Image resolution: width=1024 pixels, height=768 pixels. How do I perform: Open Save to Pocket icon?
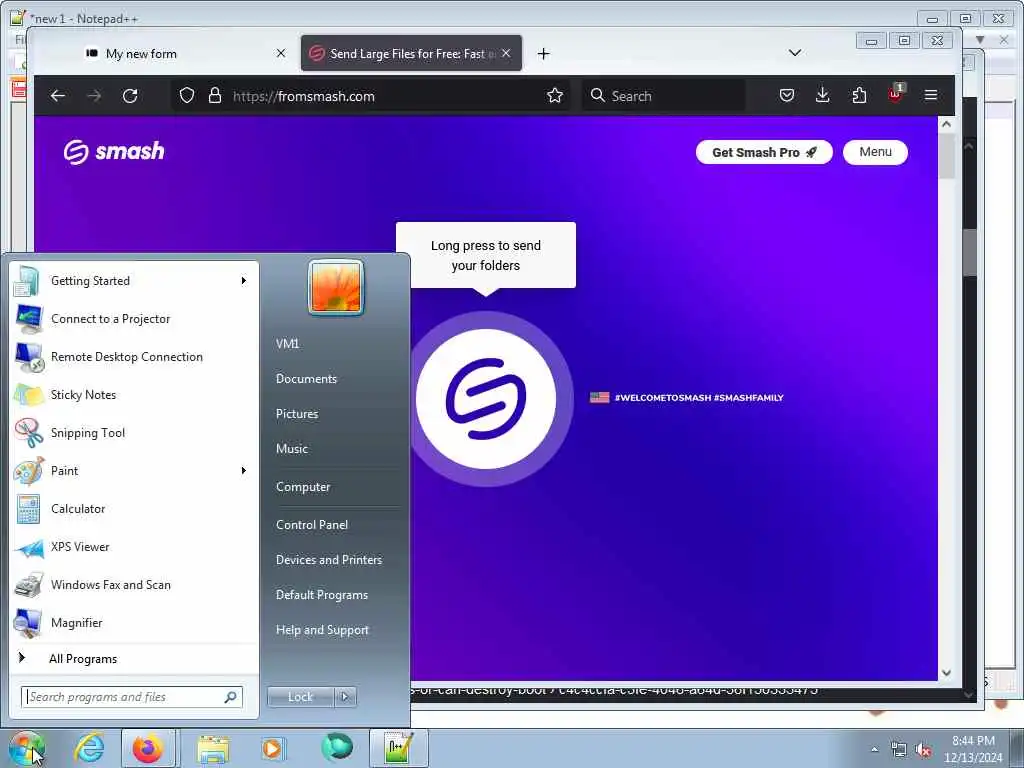click(x=787, y=96)
